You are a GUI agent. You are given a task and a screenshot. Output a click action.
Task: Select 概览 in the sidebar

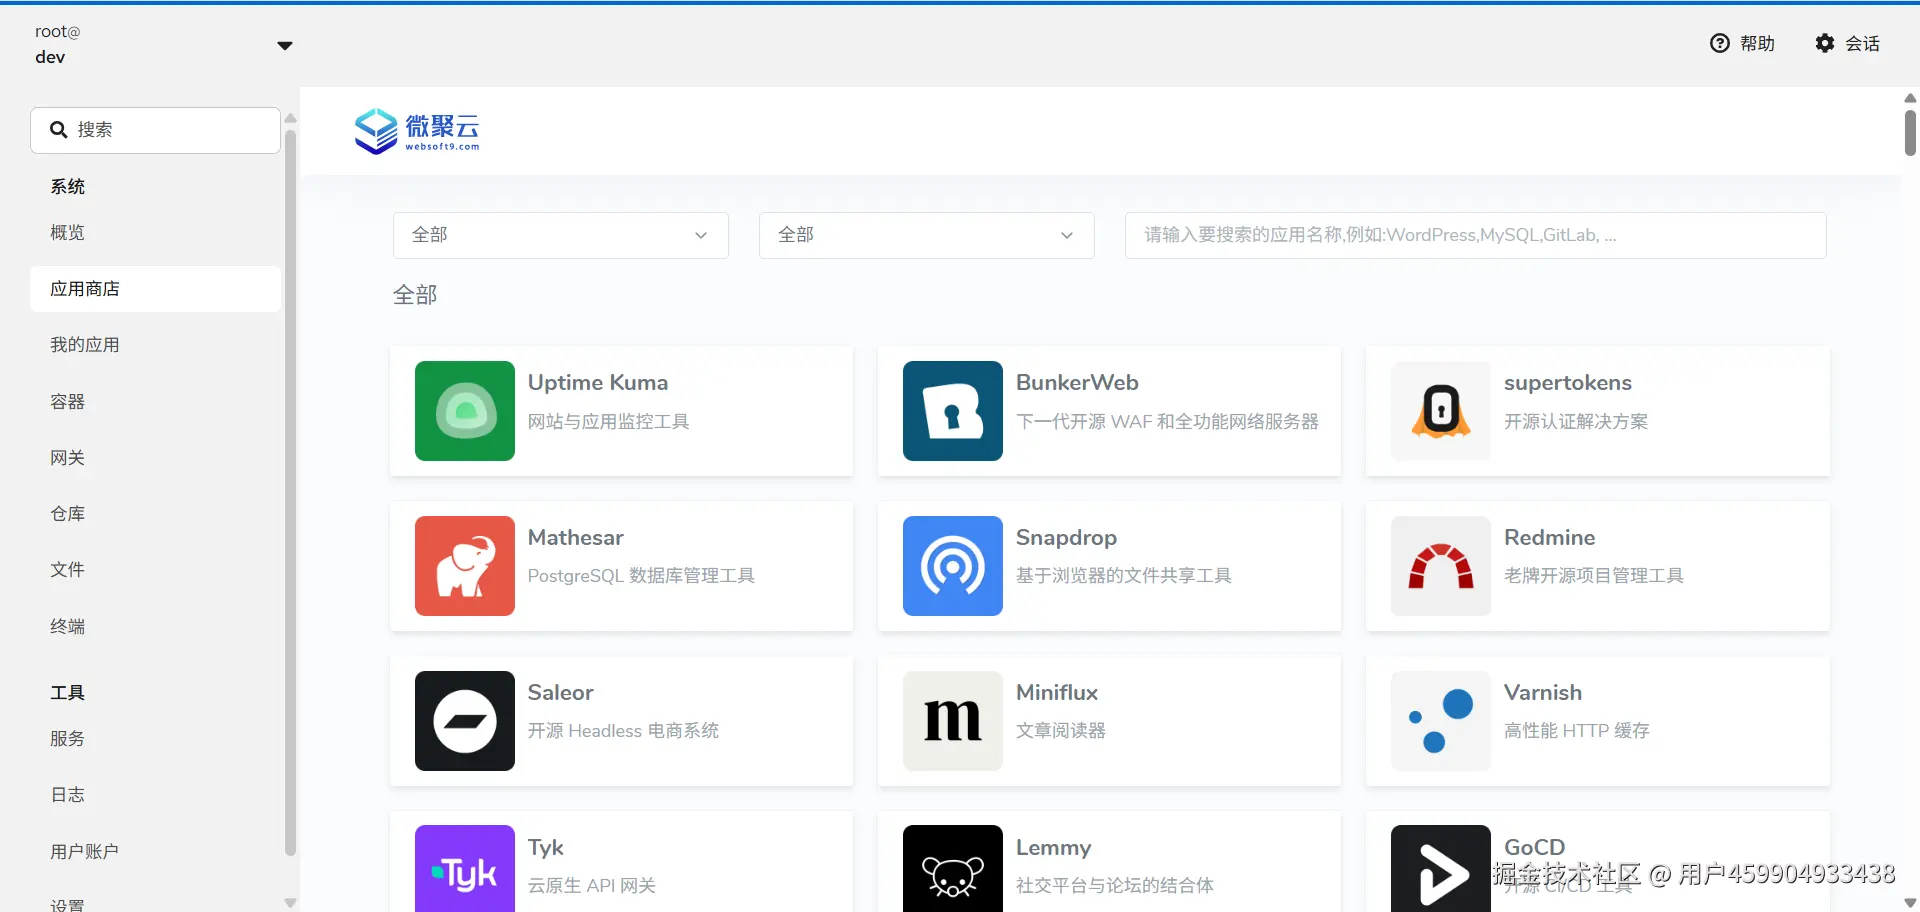[x=156, y=233]
